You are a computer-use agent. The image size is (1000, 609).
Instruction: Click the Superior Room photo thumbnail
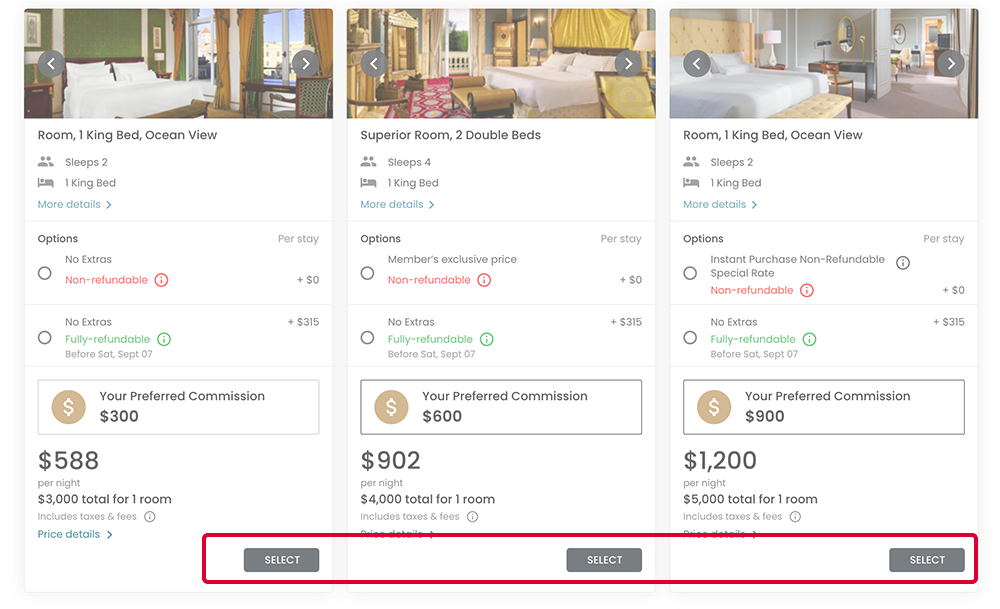500,64
